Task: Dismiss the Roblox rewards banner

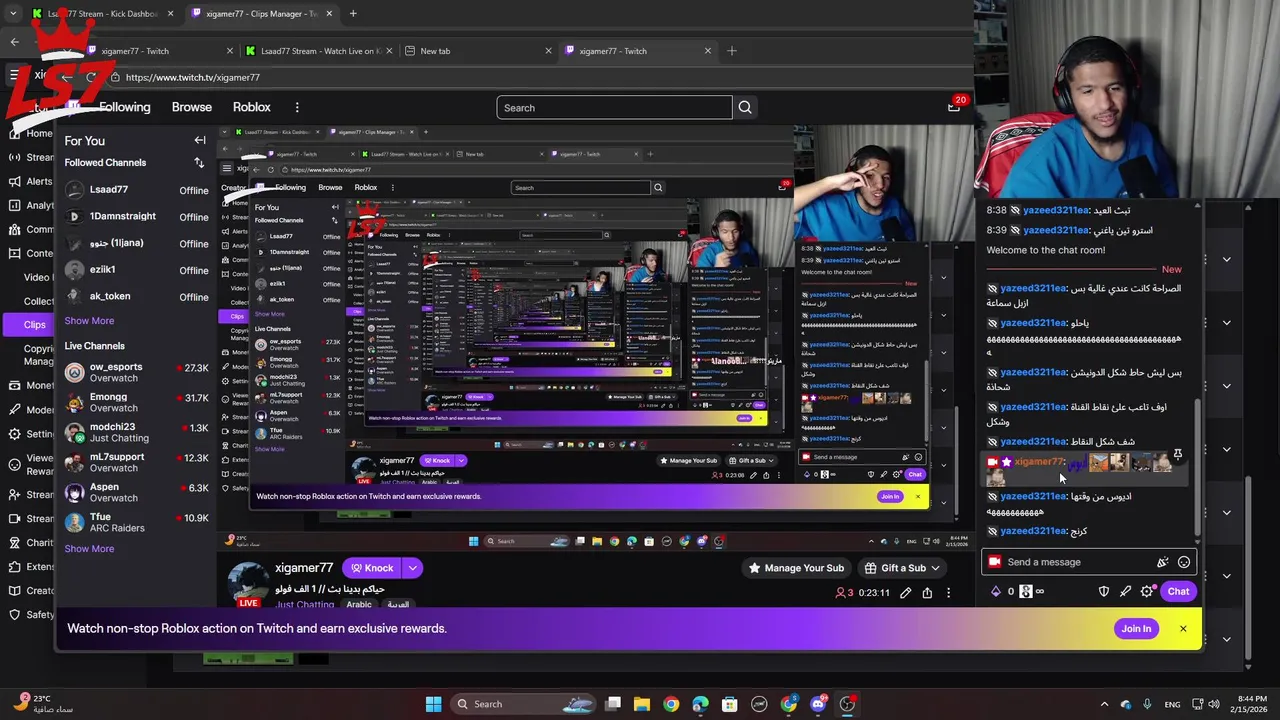Action: pyautogui.click(x=1183, y=629)
